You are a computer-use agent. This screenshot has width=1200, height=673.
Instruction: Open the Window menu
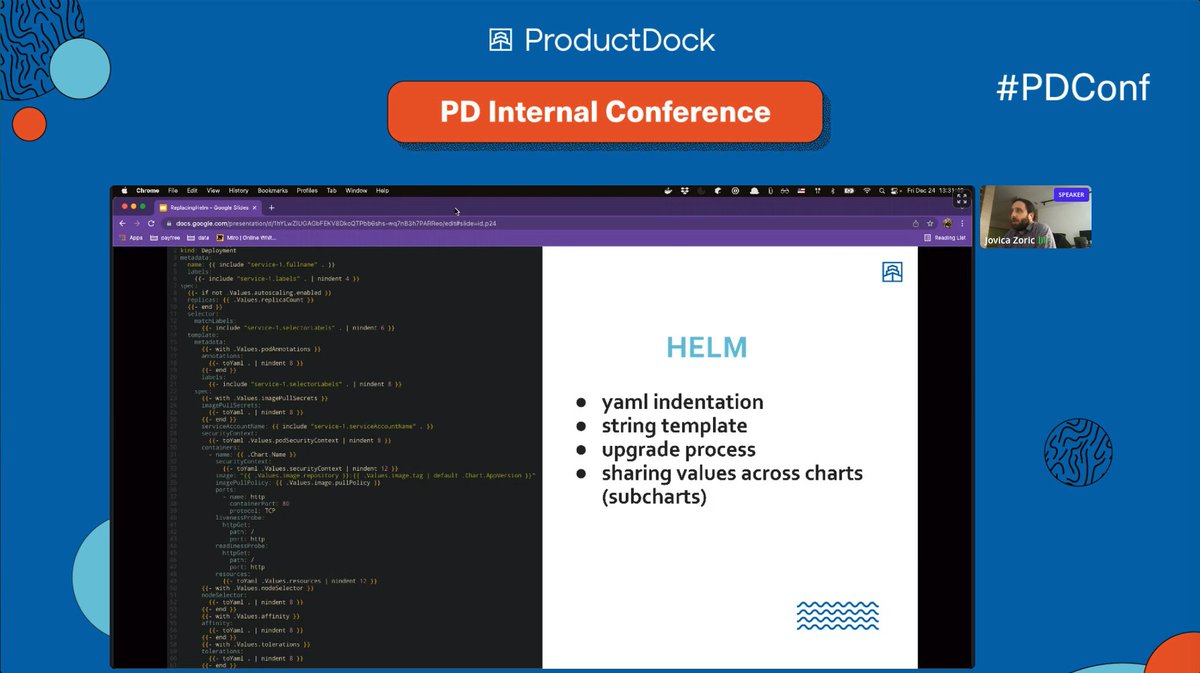click(356, 190)
